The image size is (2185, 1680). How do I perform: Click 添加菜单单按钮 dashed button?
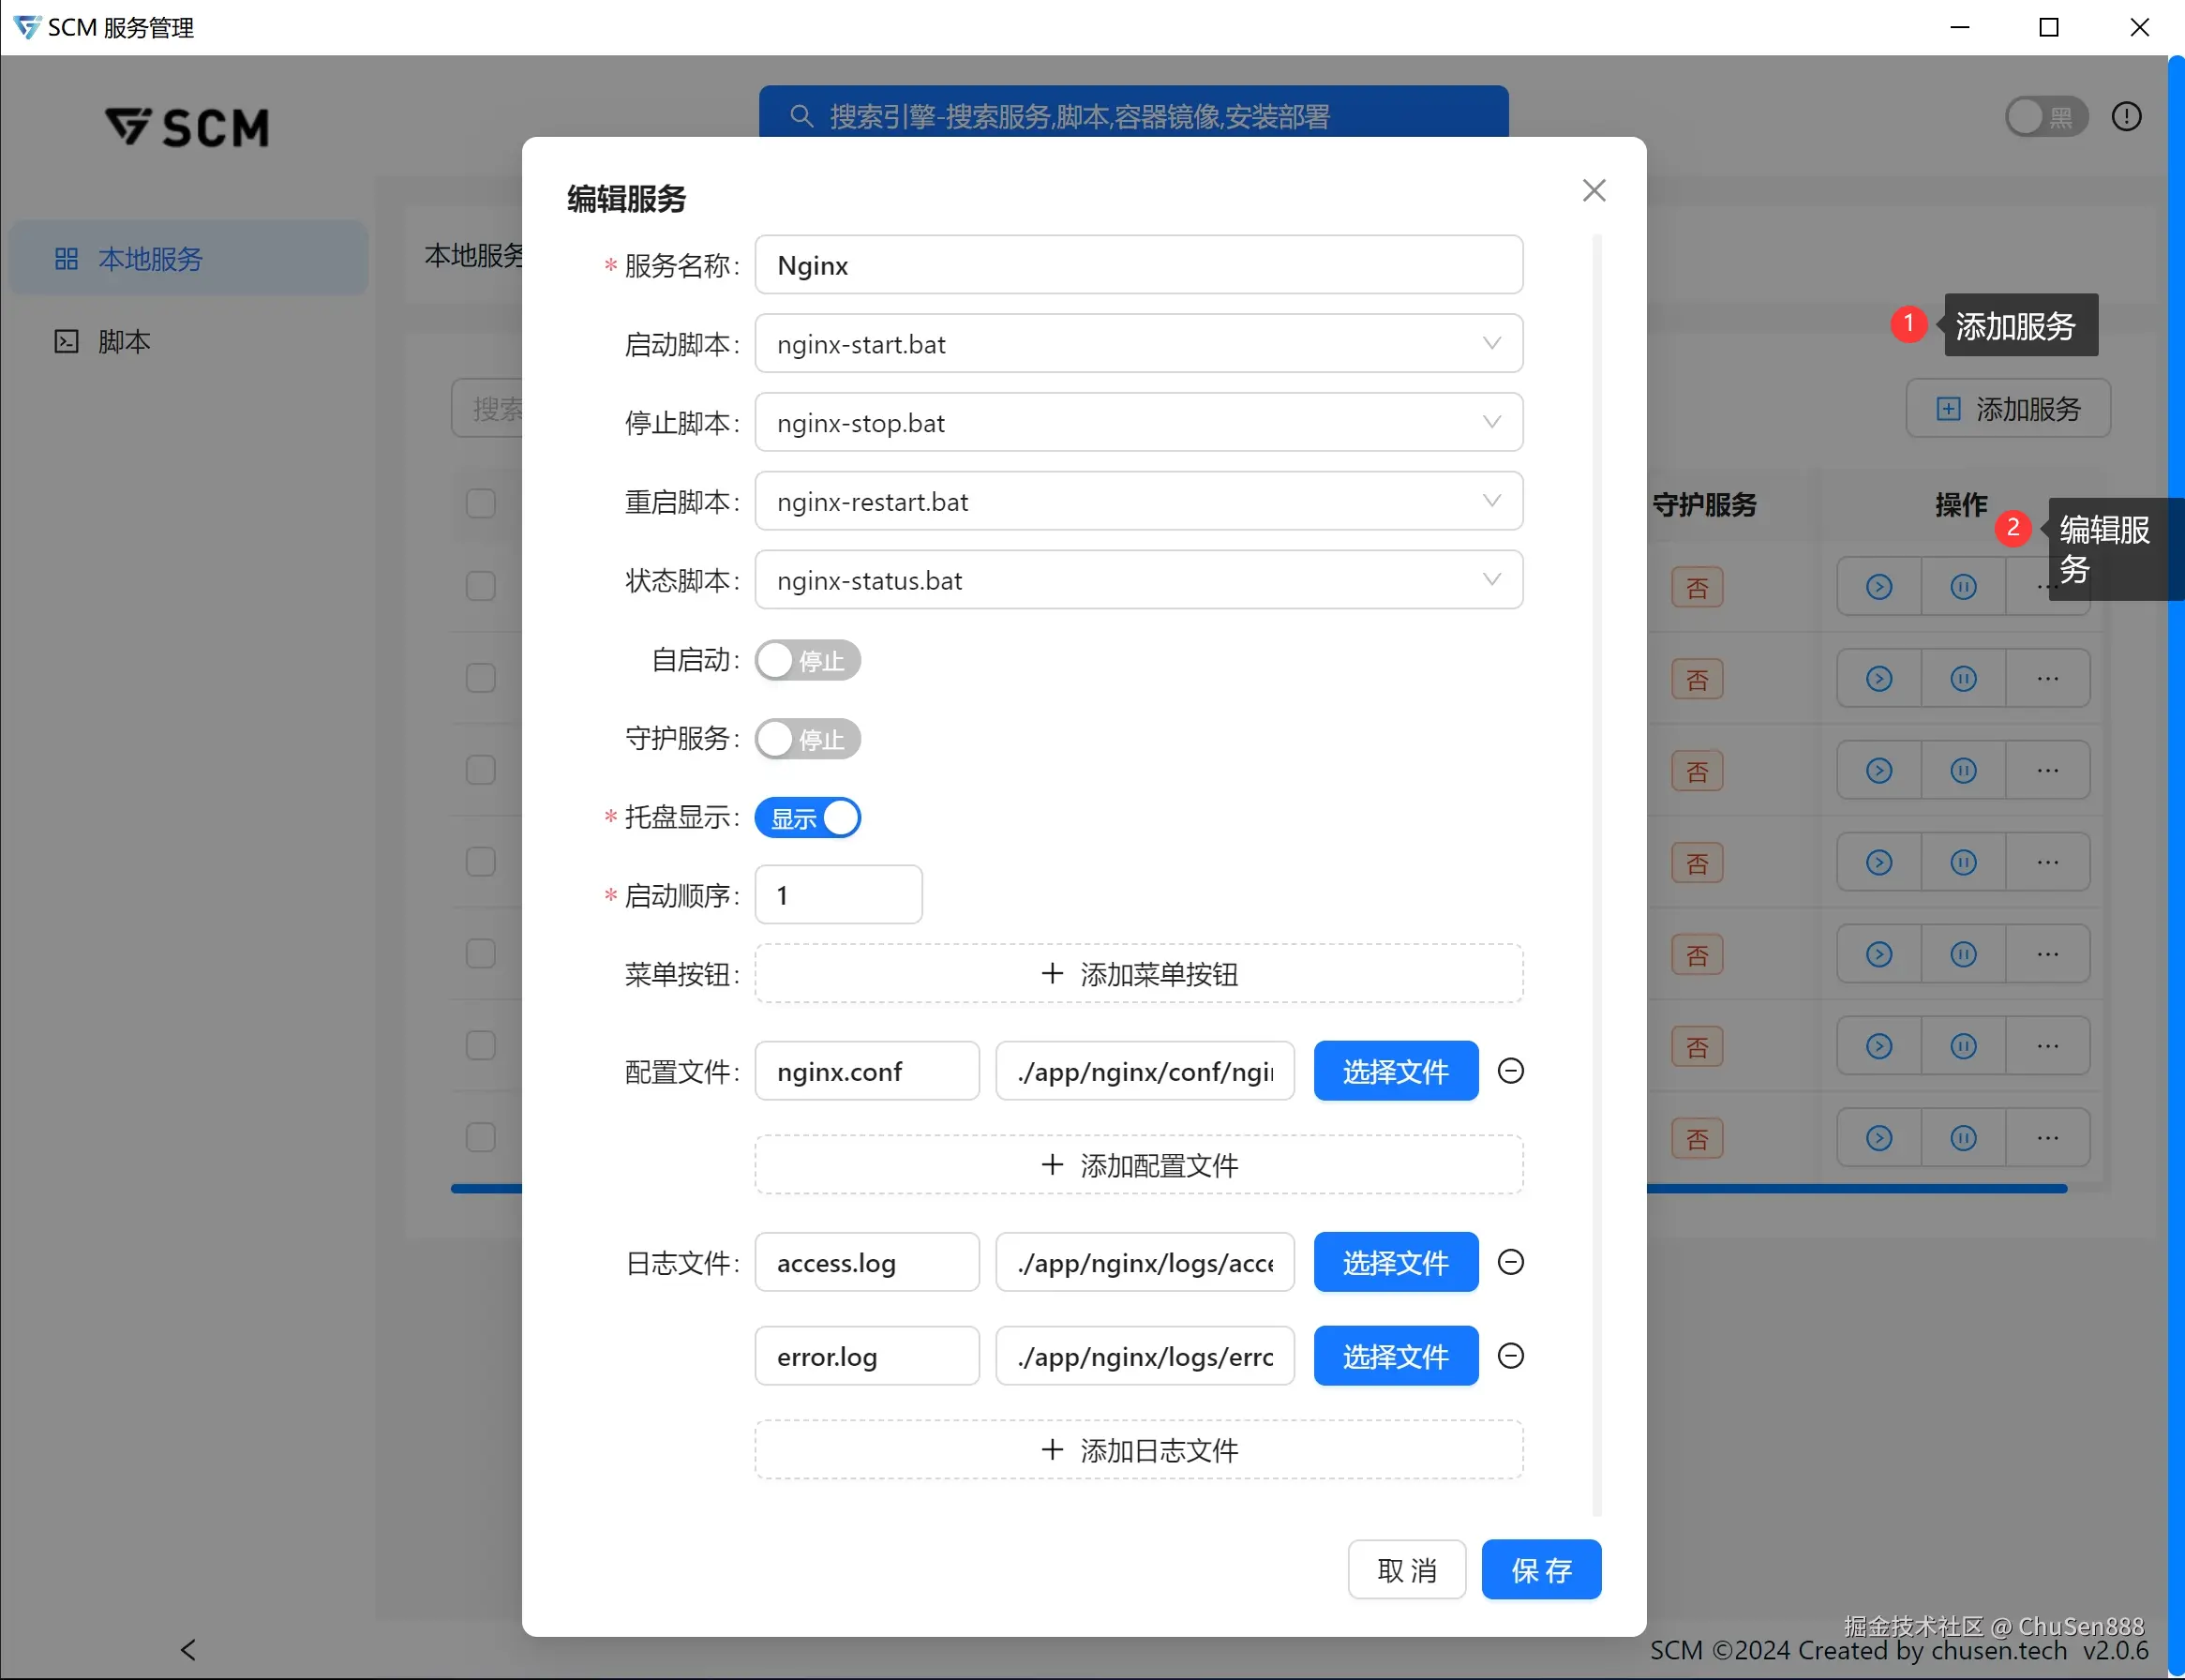1138,974
